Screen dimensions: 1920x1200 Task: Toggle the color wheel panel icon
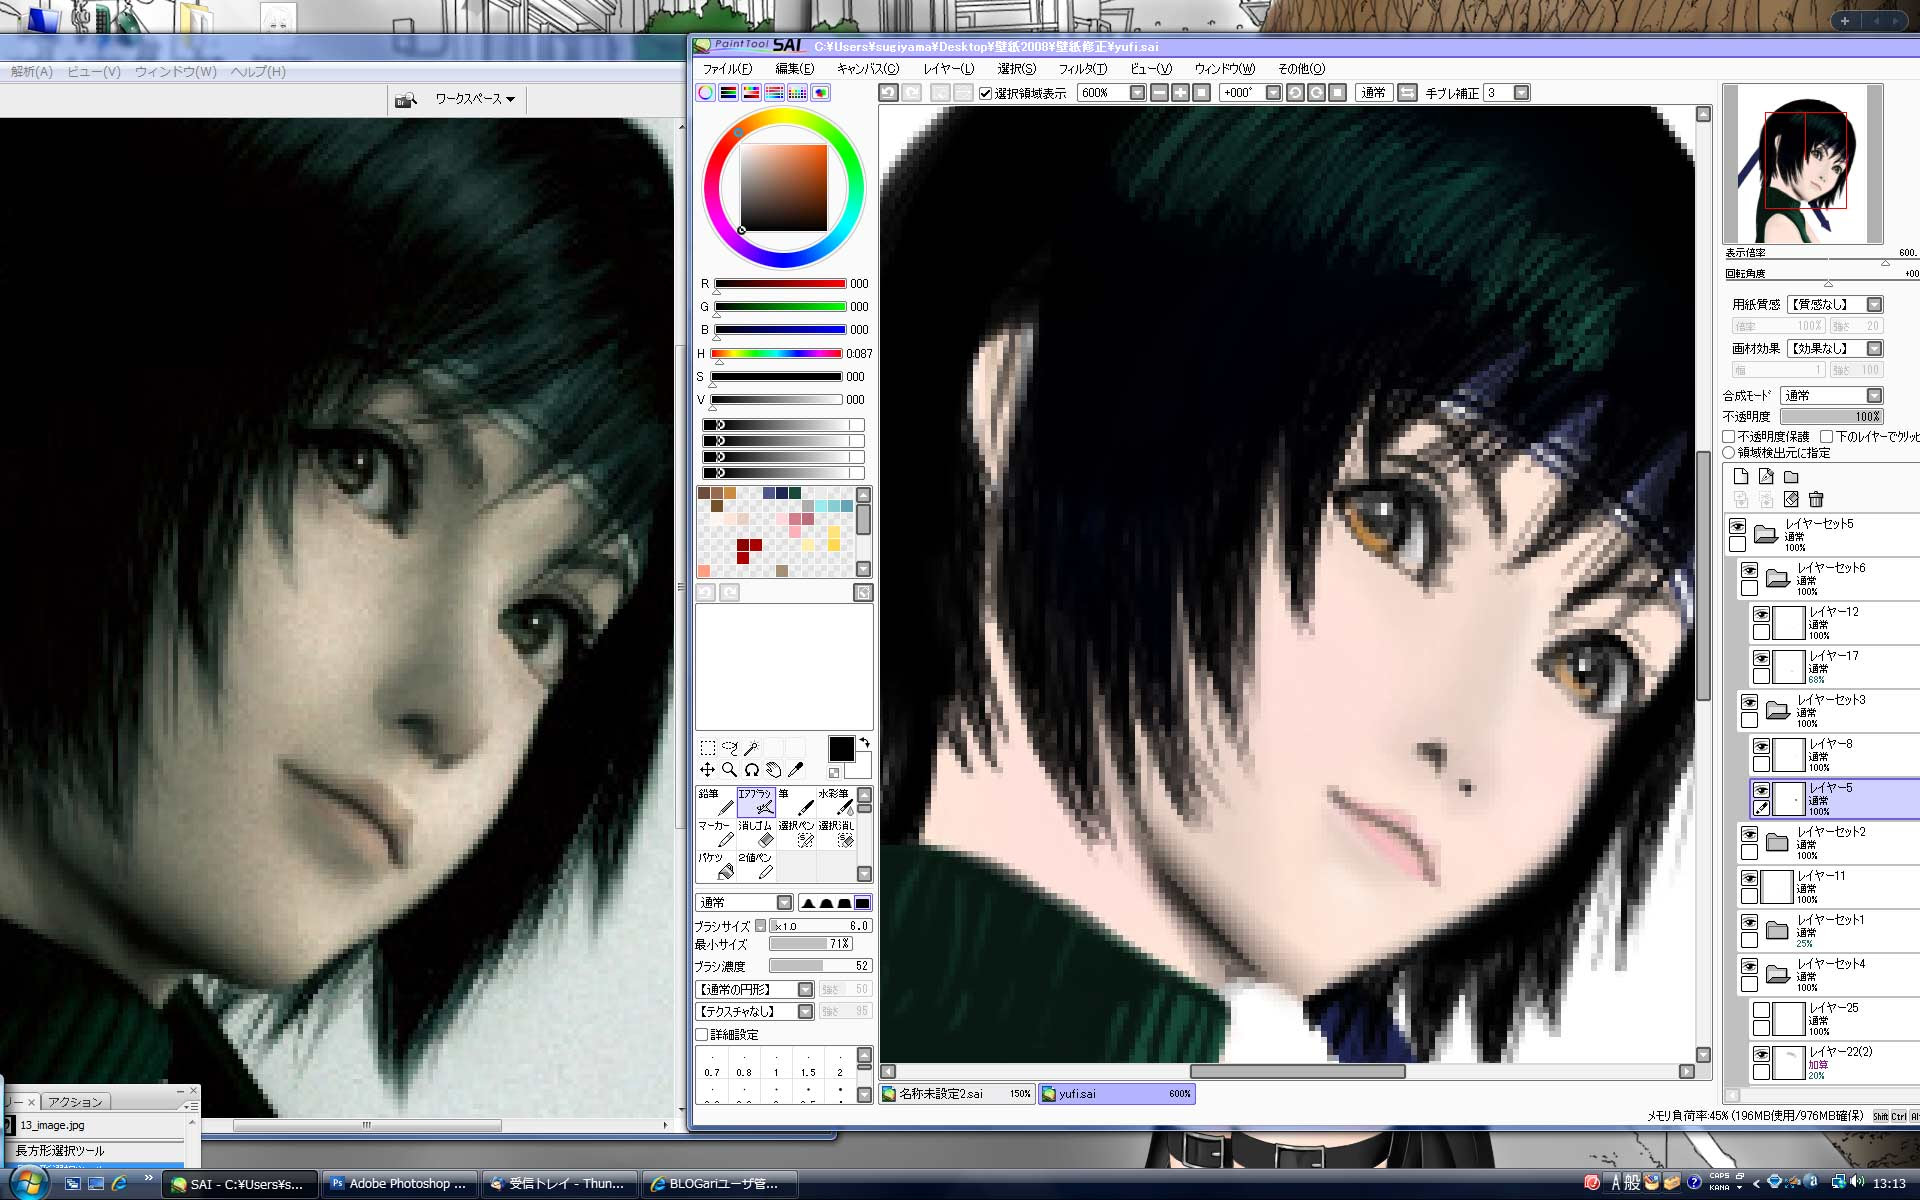[x=706, y=93]
